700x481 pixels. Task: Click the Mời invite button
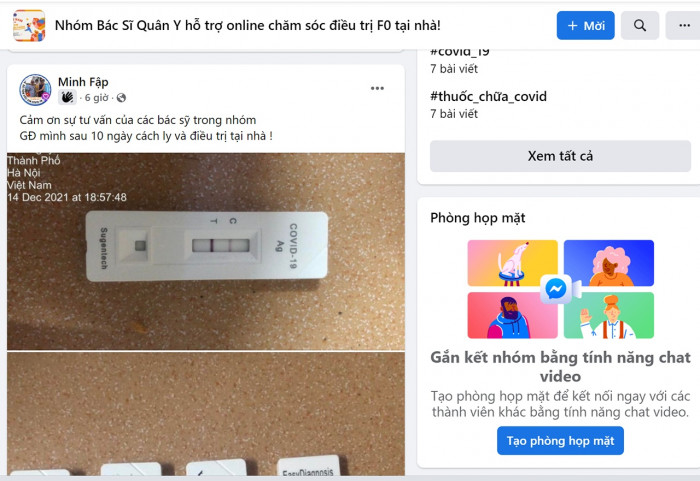pos(585,25)
